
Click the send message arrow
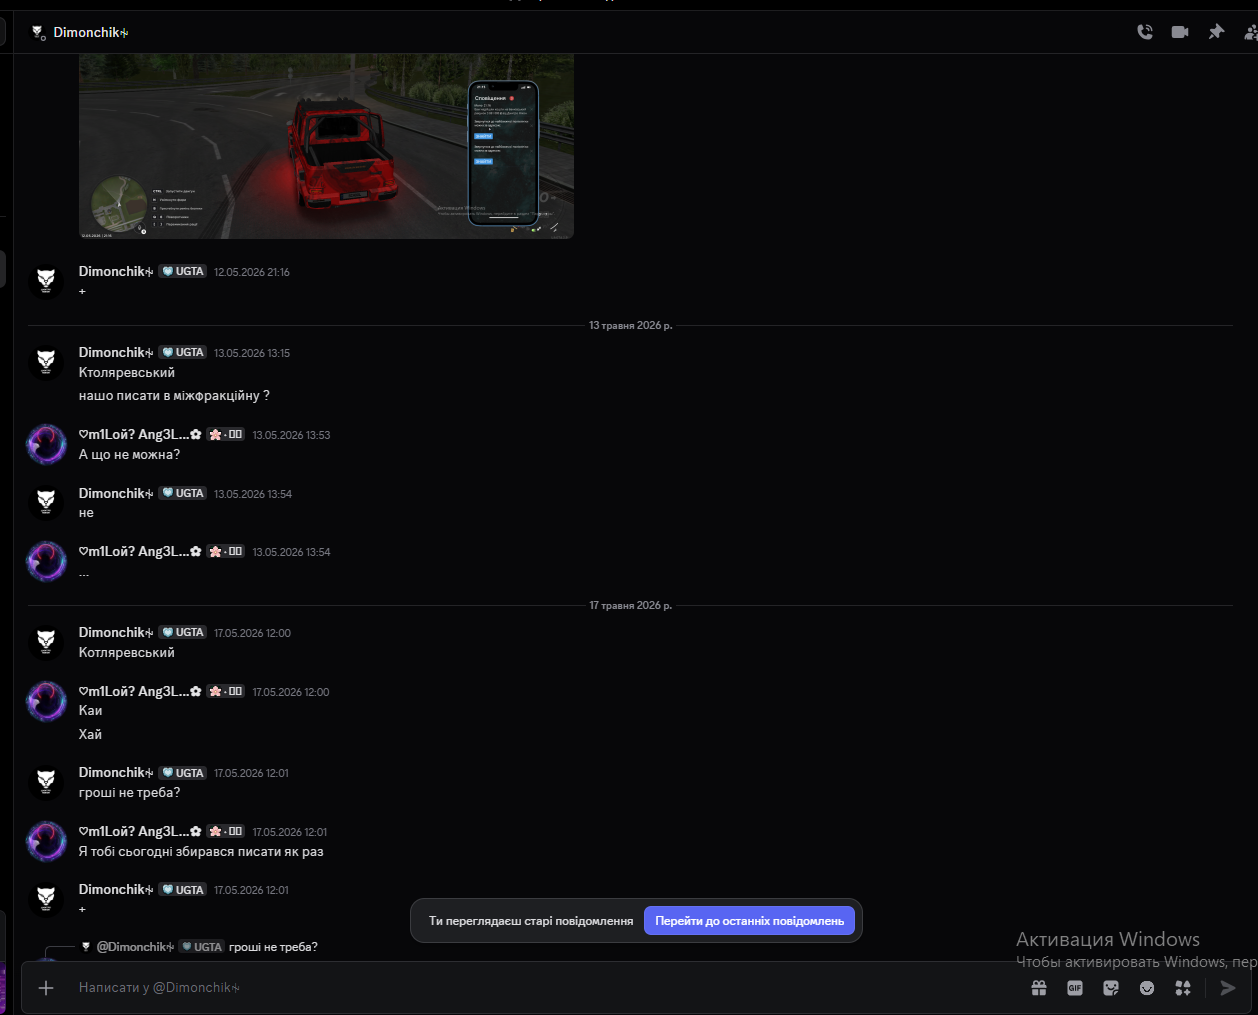[x=1228, y=988]
